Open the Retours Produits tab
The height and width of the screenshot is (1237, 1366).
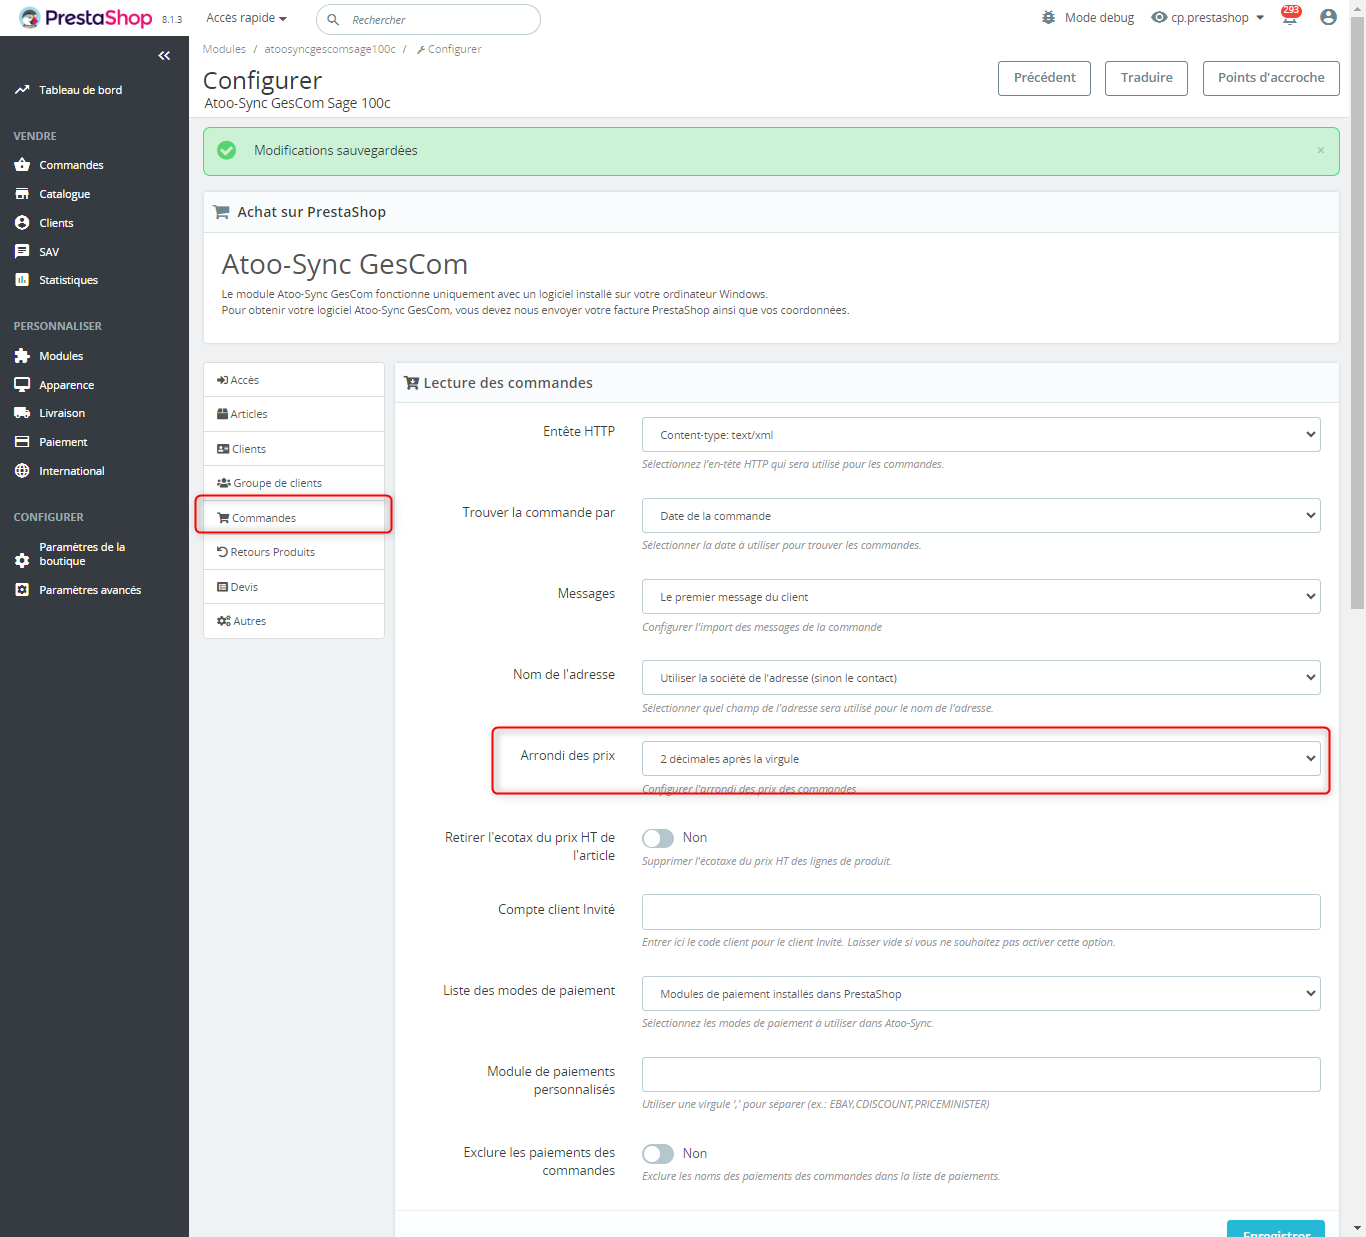click(x=294, y=552)
